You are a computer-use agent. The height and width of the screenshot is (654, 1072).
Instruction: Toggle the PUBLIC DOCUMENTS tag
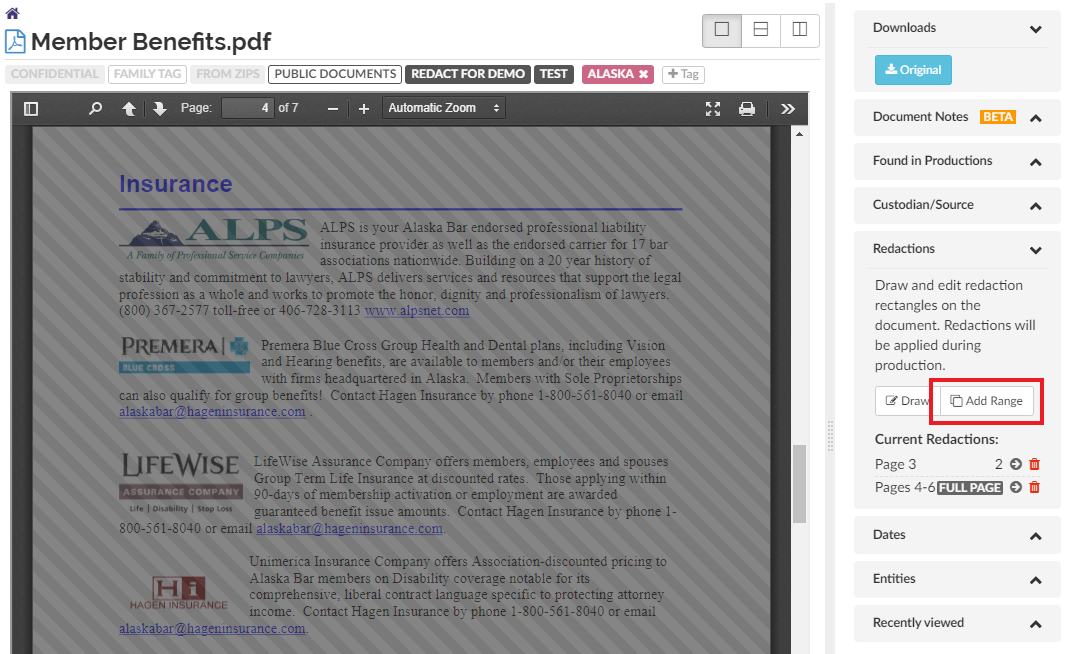[x=335, y=74]
